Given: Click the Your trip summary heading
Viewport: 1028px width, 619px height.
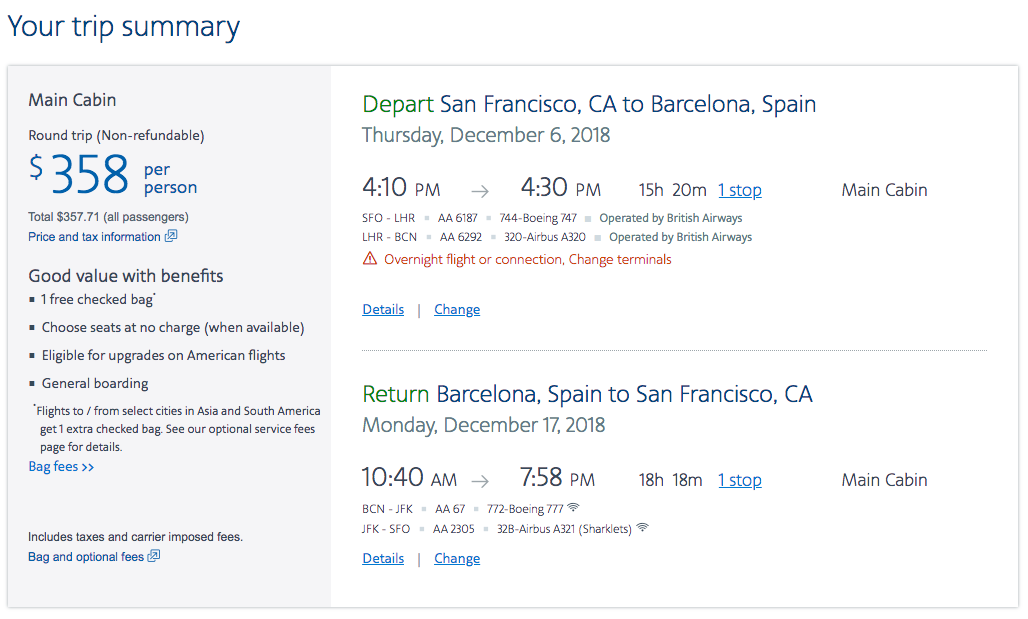Looking at the screenshot, I should tap(124, 26).
